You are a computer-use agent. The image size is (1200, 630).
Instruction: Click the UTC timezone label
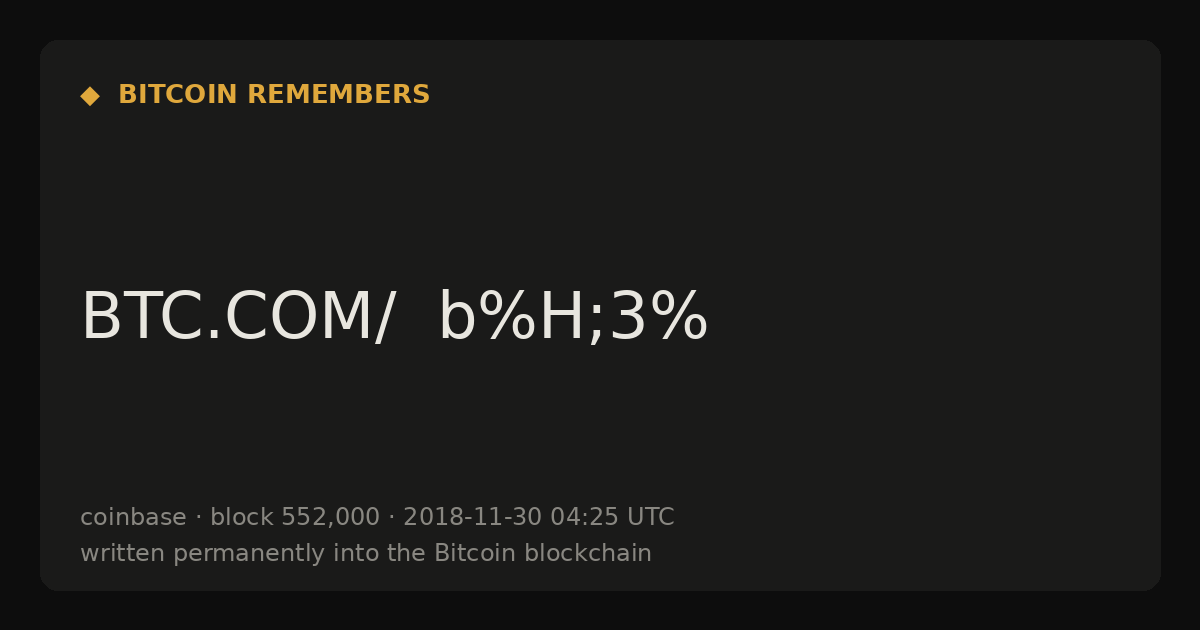(x=650, y=517)
